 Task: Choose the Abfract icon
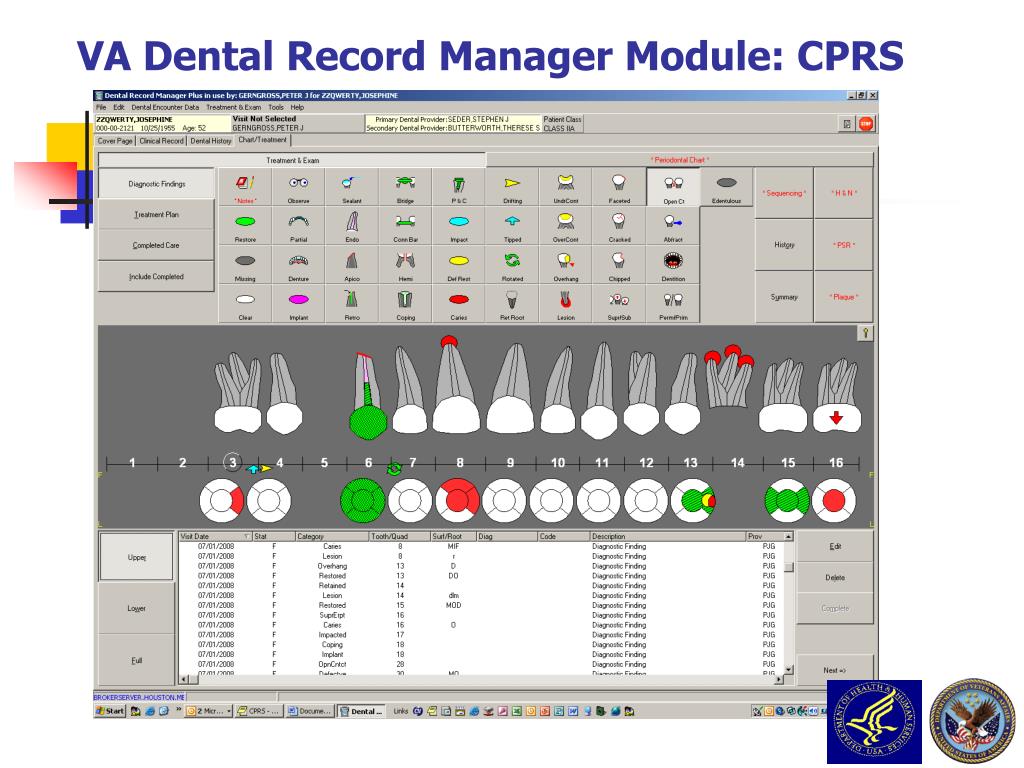673,226
